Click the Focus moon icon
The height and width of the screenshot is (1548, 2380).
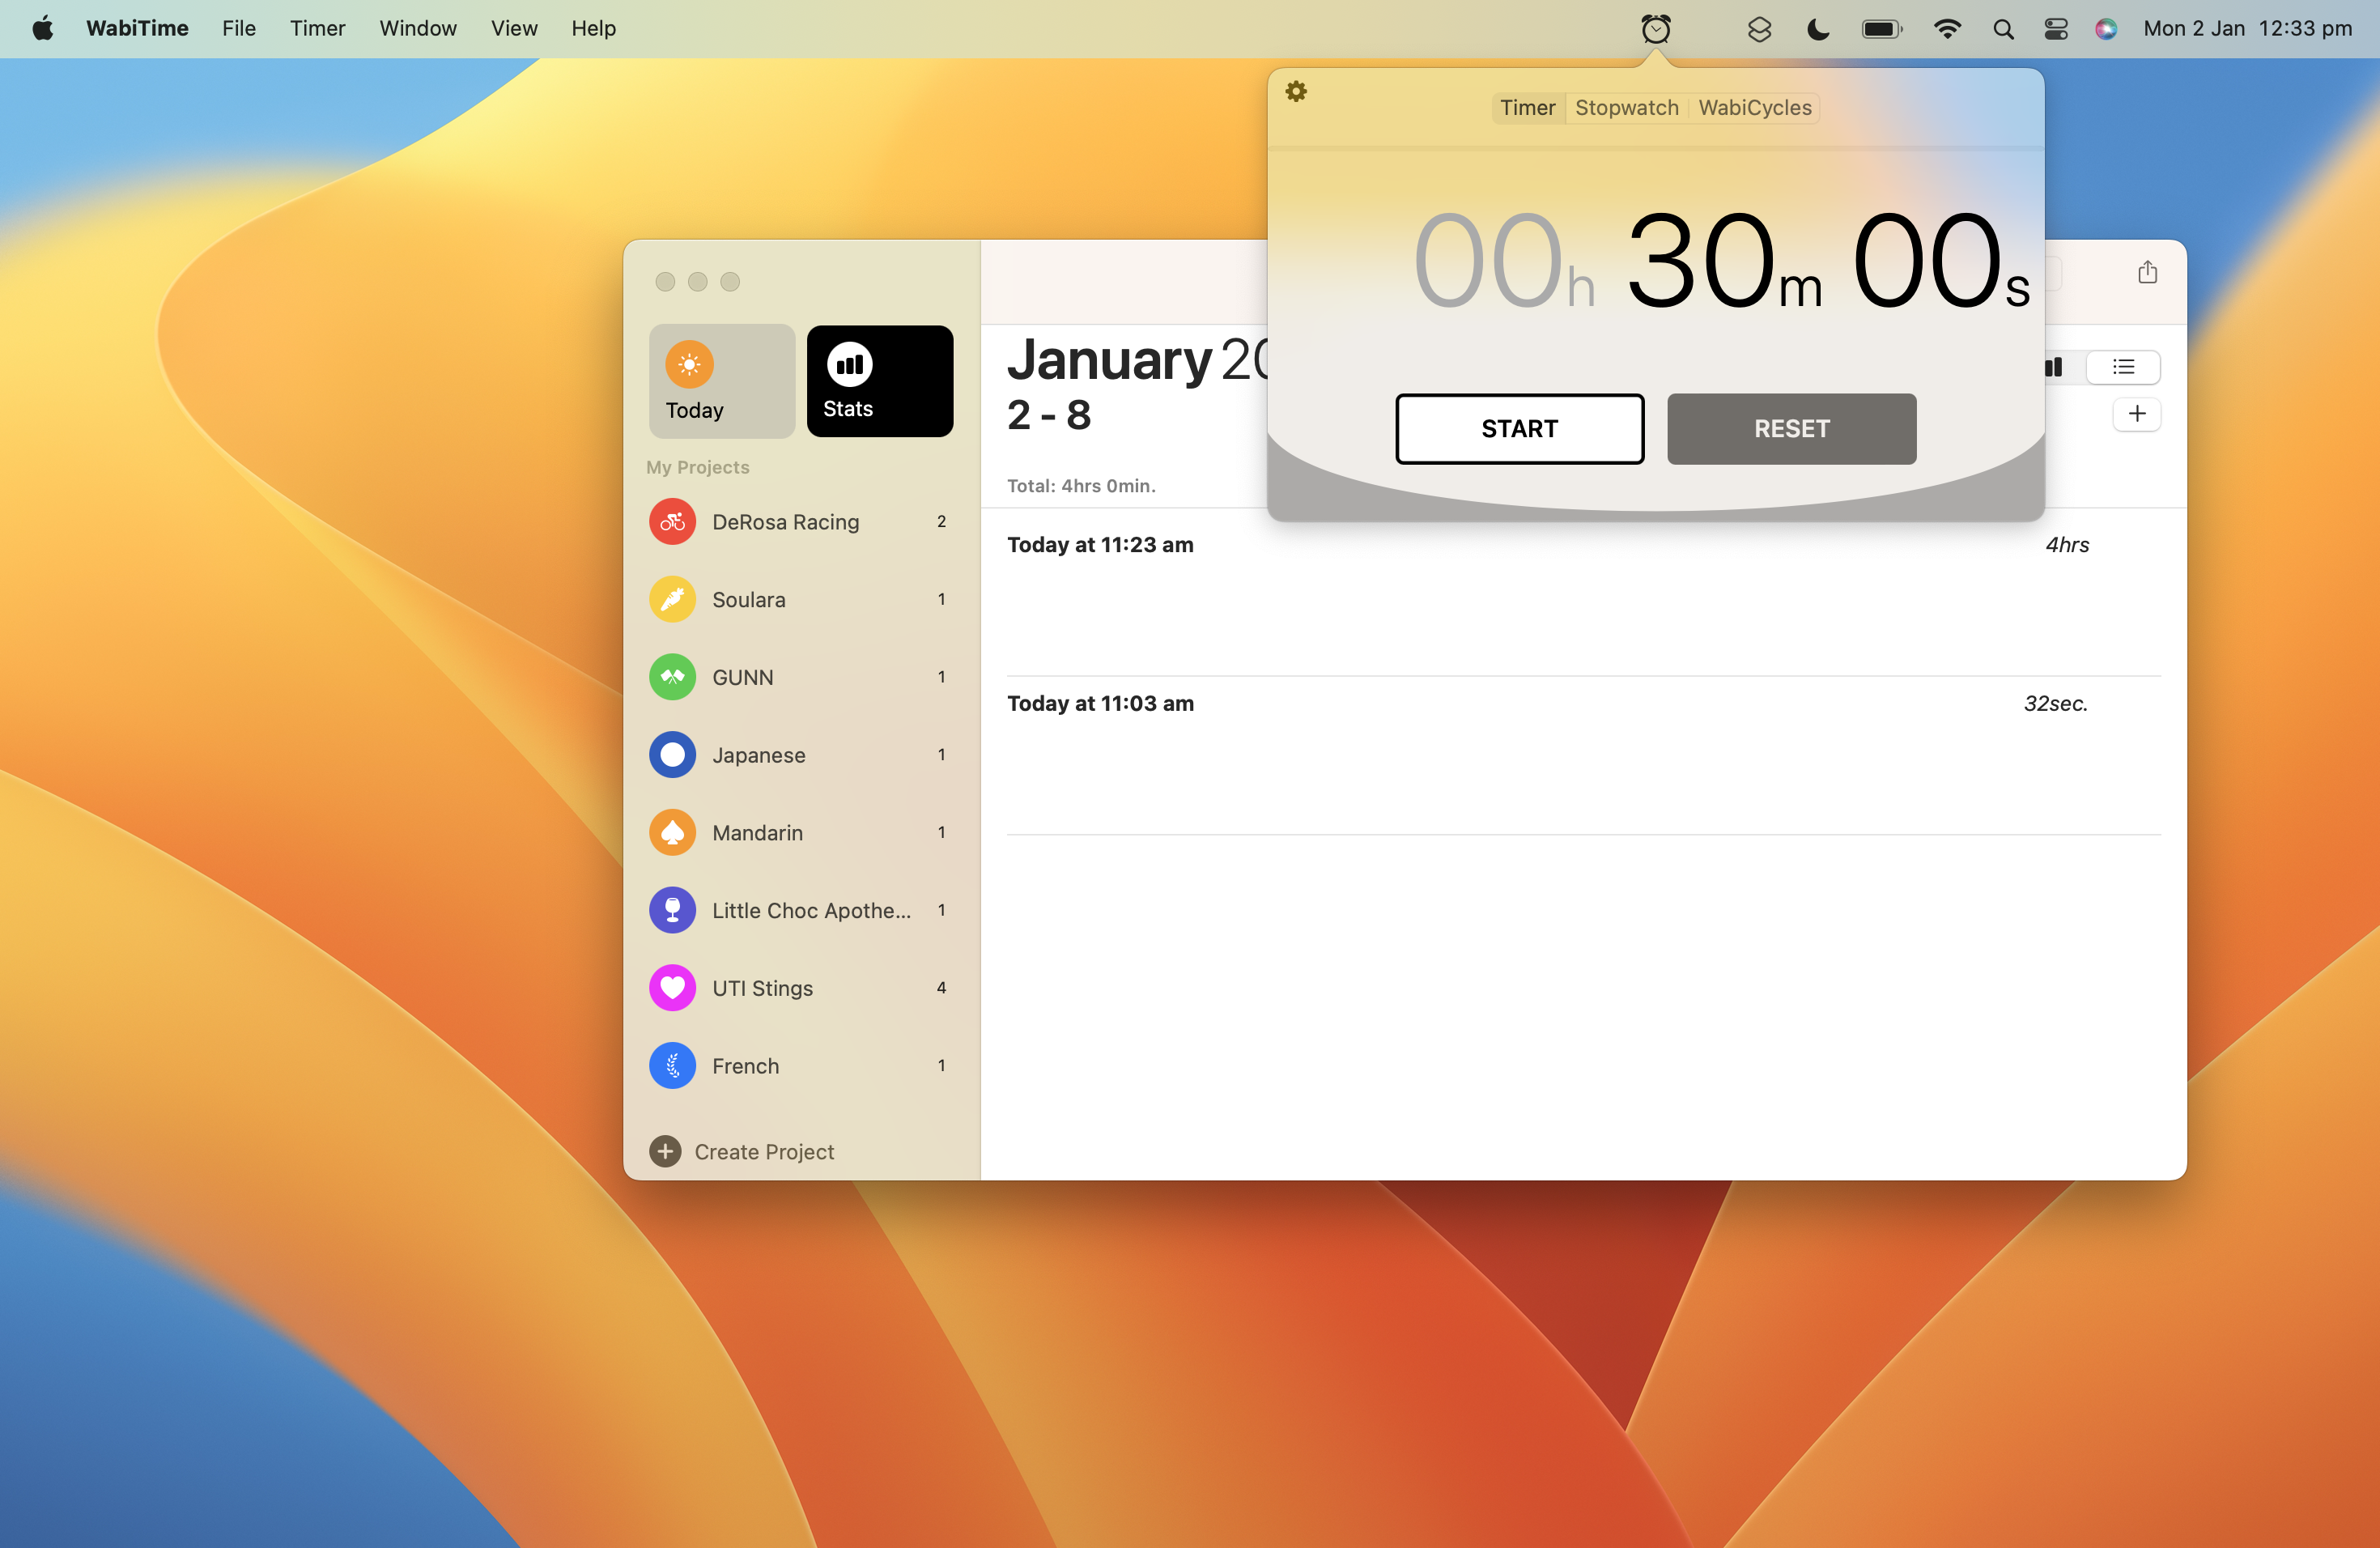pos(1817,29)
